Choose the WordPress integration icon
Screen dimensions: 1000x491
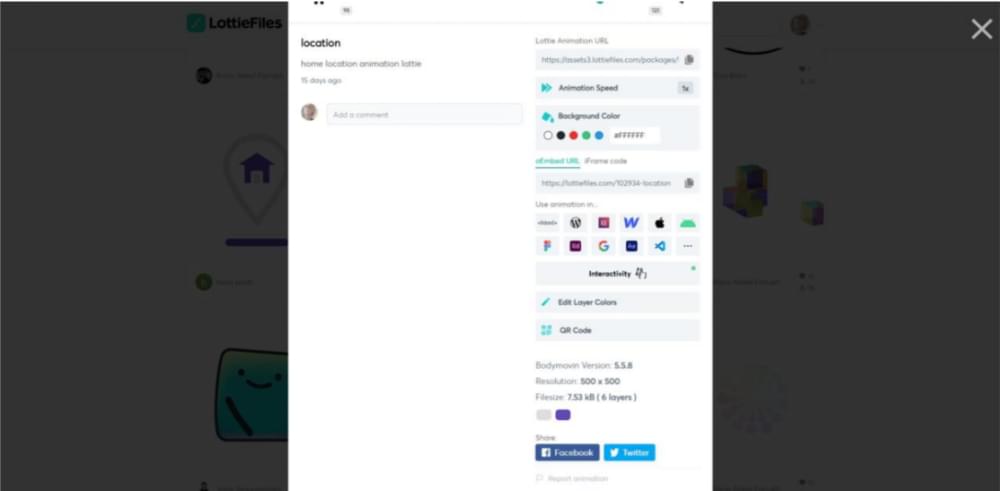coord(575,223)
